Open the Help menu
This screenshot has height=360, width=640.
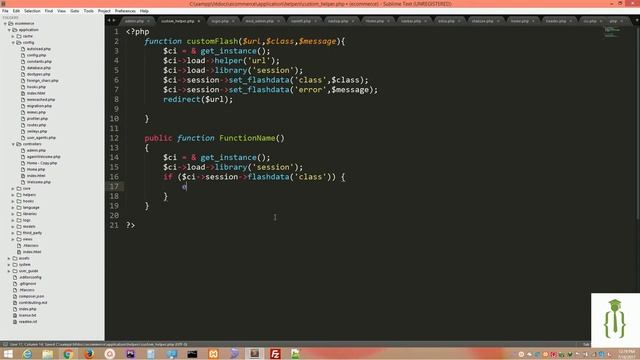tap(144, 11)
